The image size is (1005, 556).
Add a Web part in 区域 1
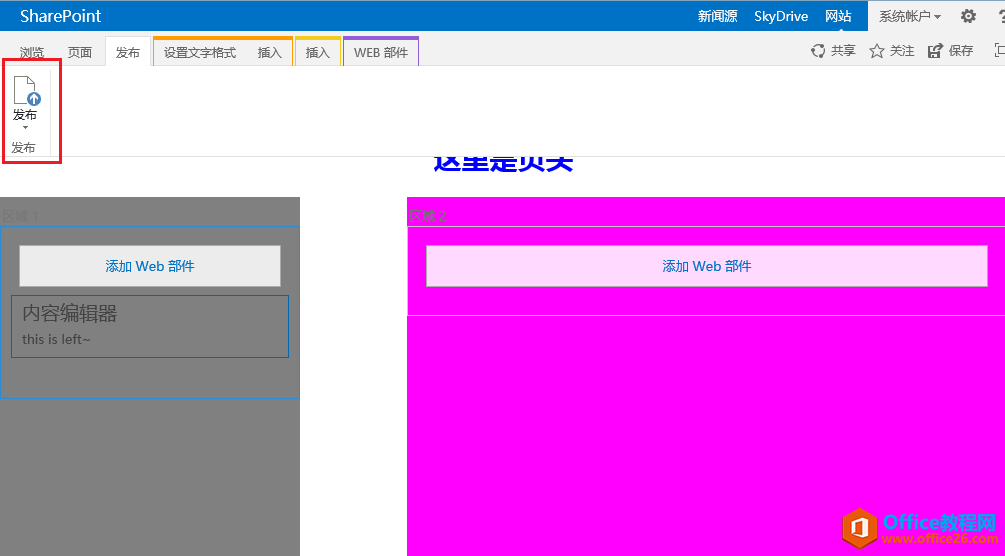(150, 266)
